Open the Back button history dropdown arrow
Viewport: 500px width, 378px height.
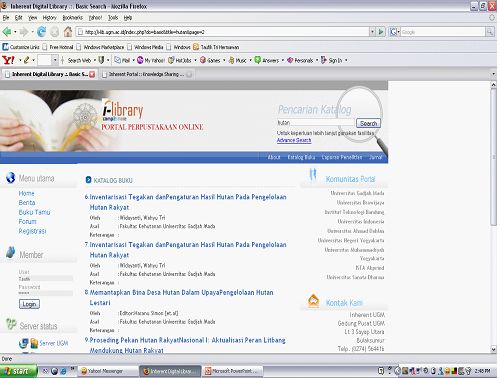[15, 32]
